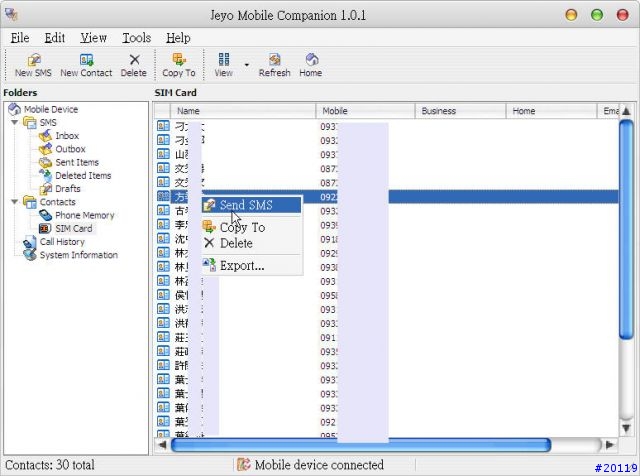Collapse the SMS folder tree arrow
640x476 pixels.
click(15, 122)
